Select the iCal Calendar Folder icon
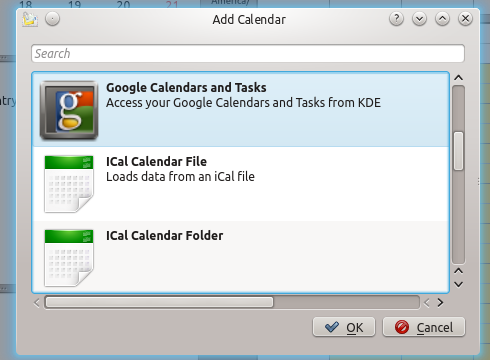 coord(69,258)
